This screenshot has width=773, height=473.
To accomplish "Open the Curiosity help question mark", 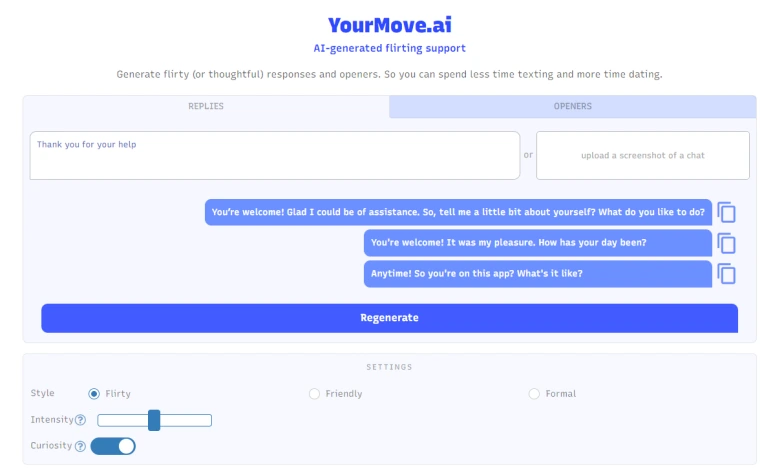I will (x=80, y=446).
